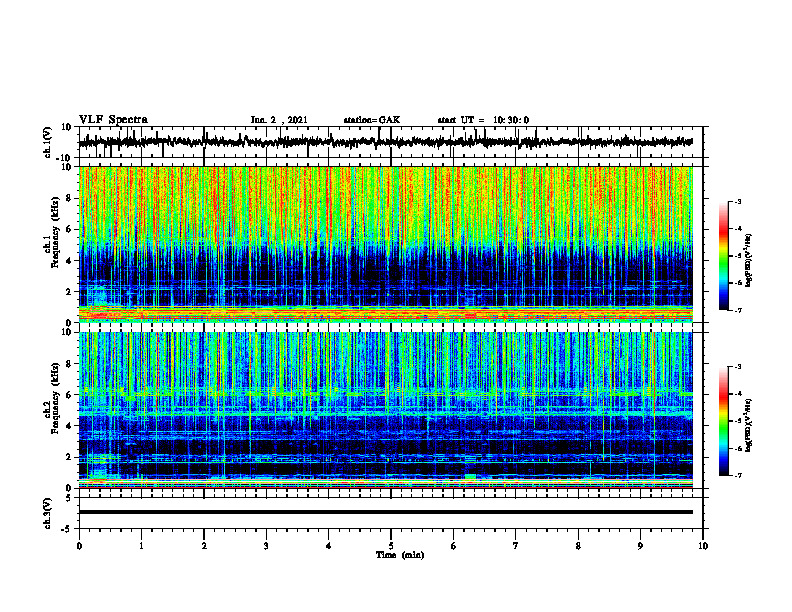Viewport: 792px width, 612px height.
Task: Select the "start UT = 10:30:0" text
Action: (x=483, y=120)
